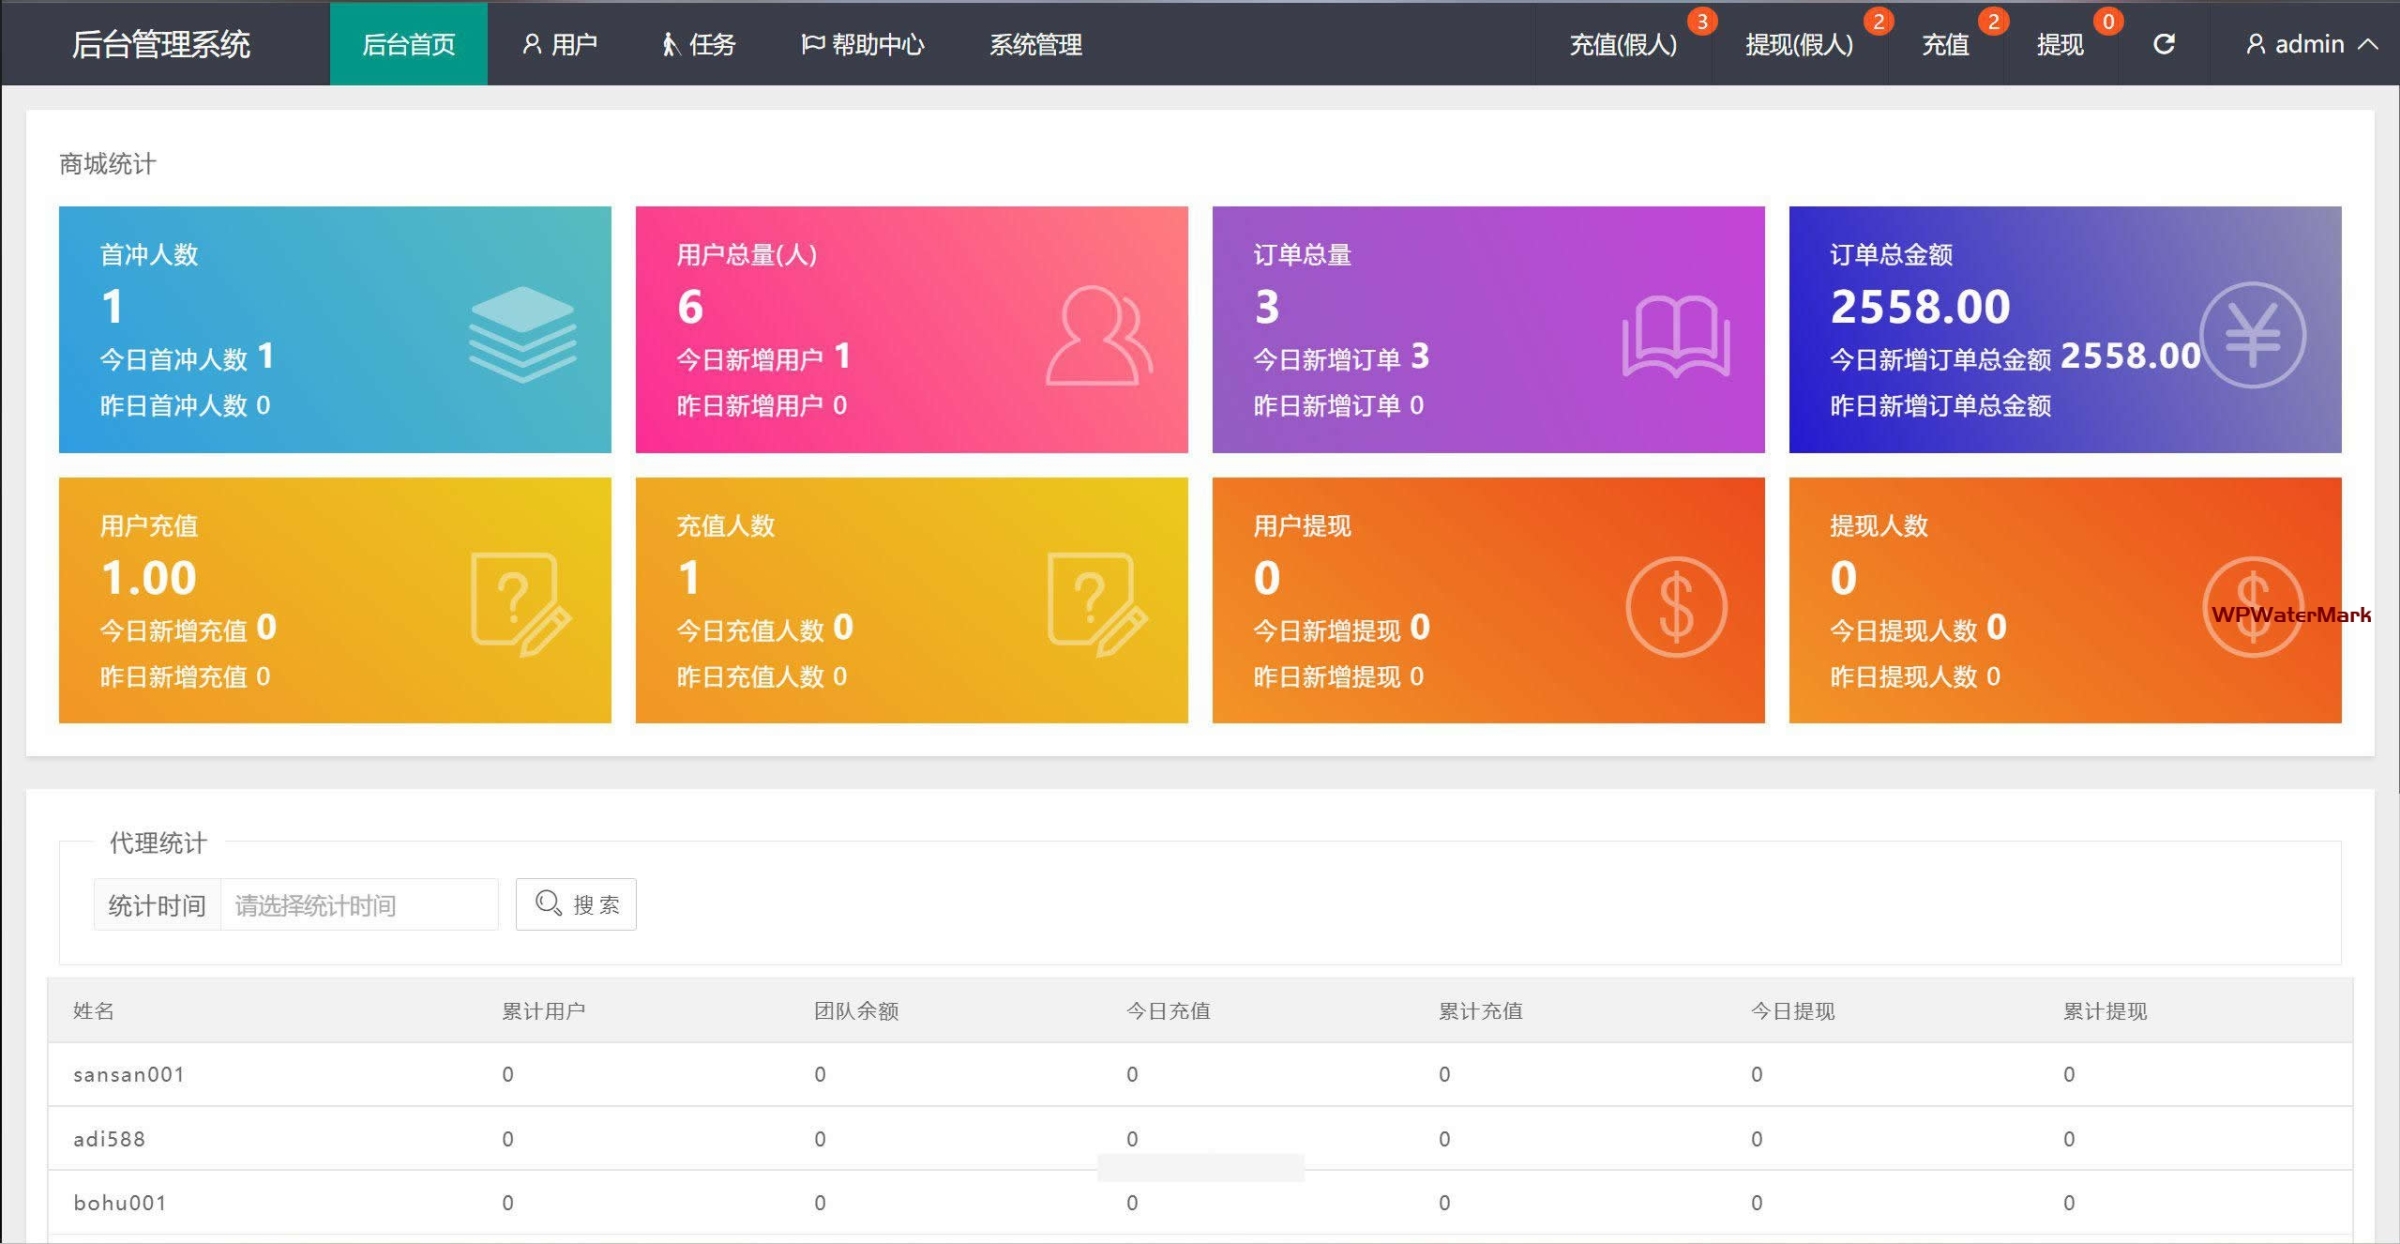The width and height of the screenshot is (2400, 1244).
Task: Click the edit note icon on 用户充值 card
Action: [x=520, y=603]
